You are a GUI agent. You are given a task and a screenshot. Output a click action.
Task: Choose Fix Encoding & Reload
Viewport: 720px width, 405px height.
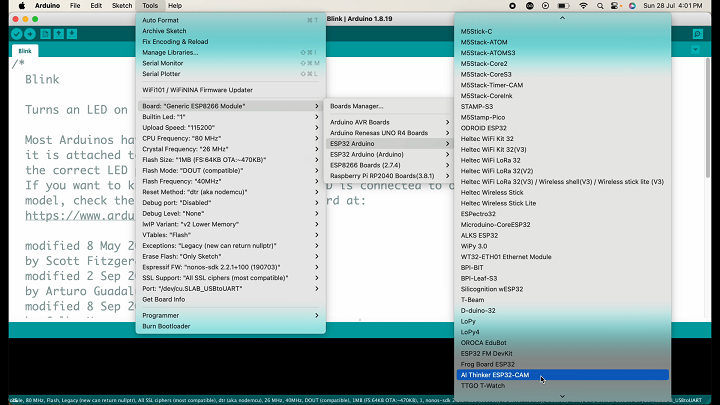231,41
